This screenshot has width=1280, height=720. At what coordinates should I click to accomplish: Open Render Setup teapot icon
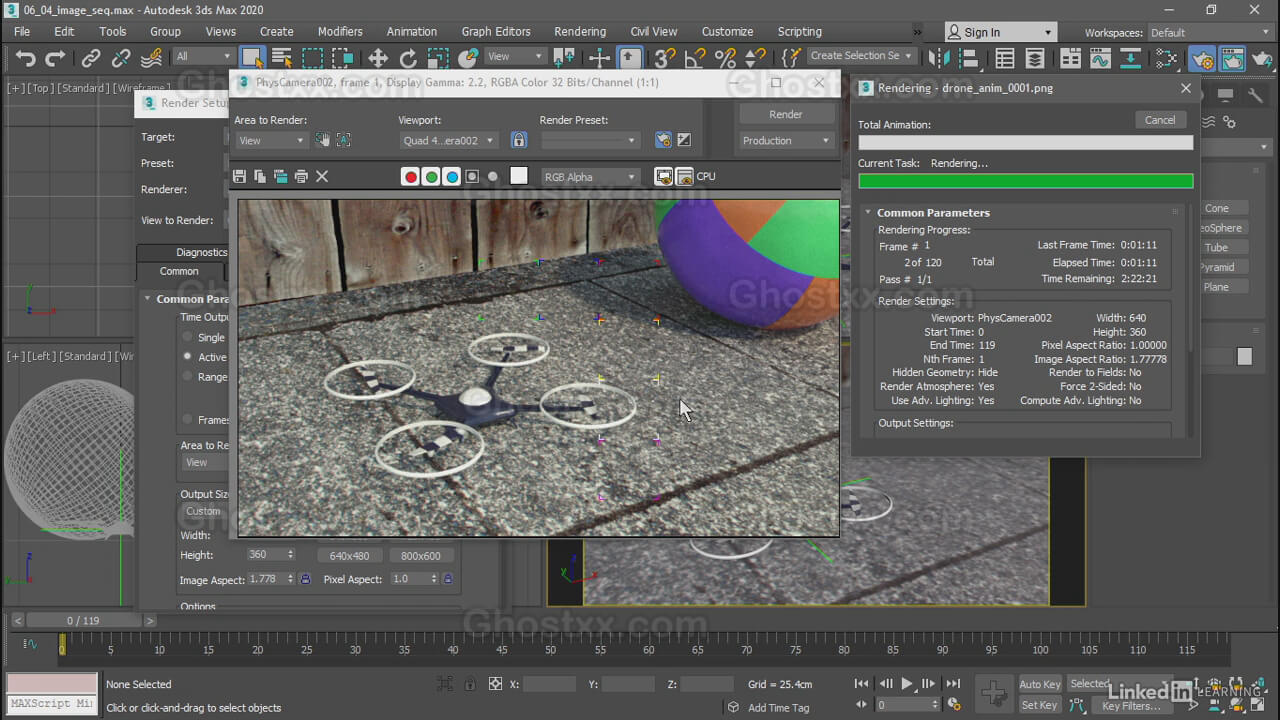pyautogui.click(x=1203, y=58)
